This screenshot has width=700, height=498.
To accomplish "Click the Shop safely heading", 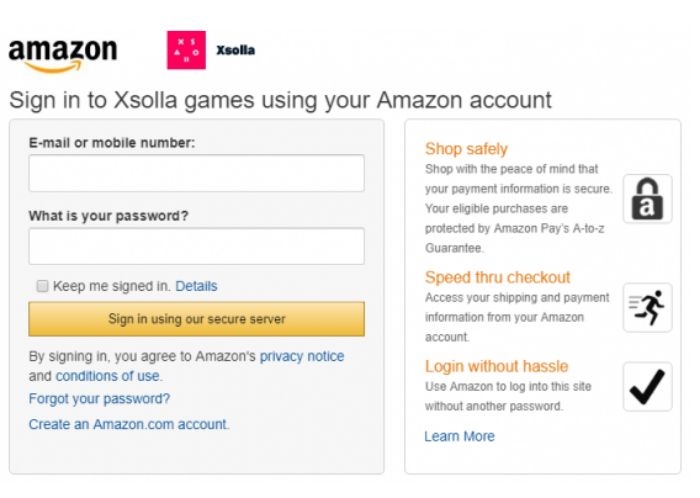I will [x=466, y=149].
